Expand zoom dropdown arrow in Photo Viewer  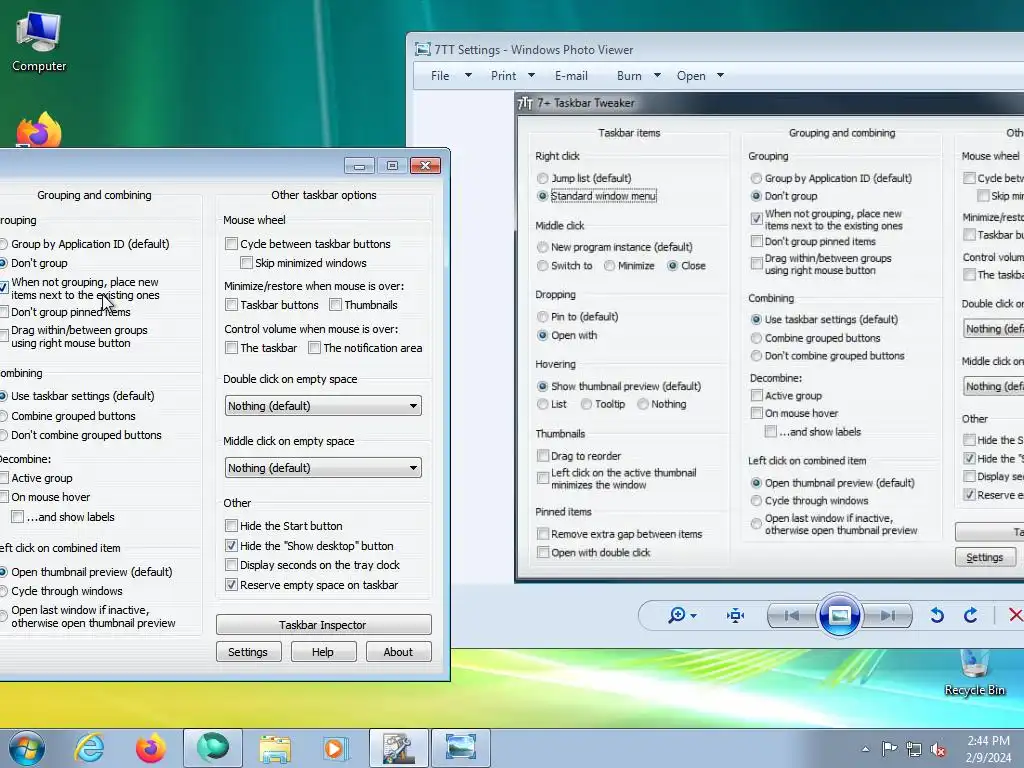(x=694, y=616)
